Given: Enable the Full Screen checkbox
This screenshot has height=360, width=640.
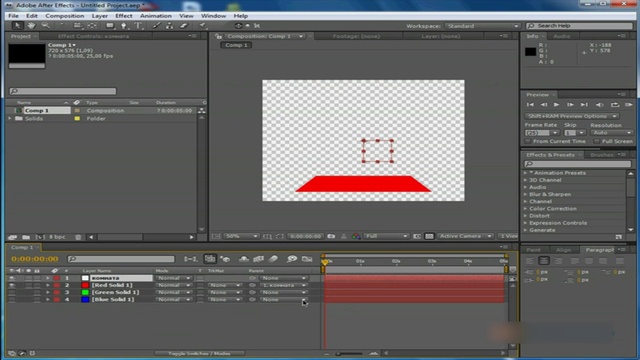Looking at the screenshot, I should coord(597,141).
